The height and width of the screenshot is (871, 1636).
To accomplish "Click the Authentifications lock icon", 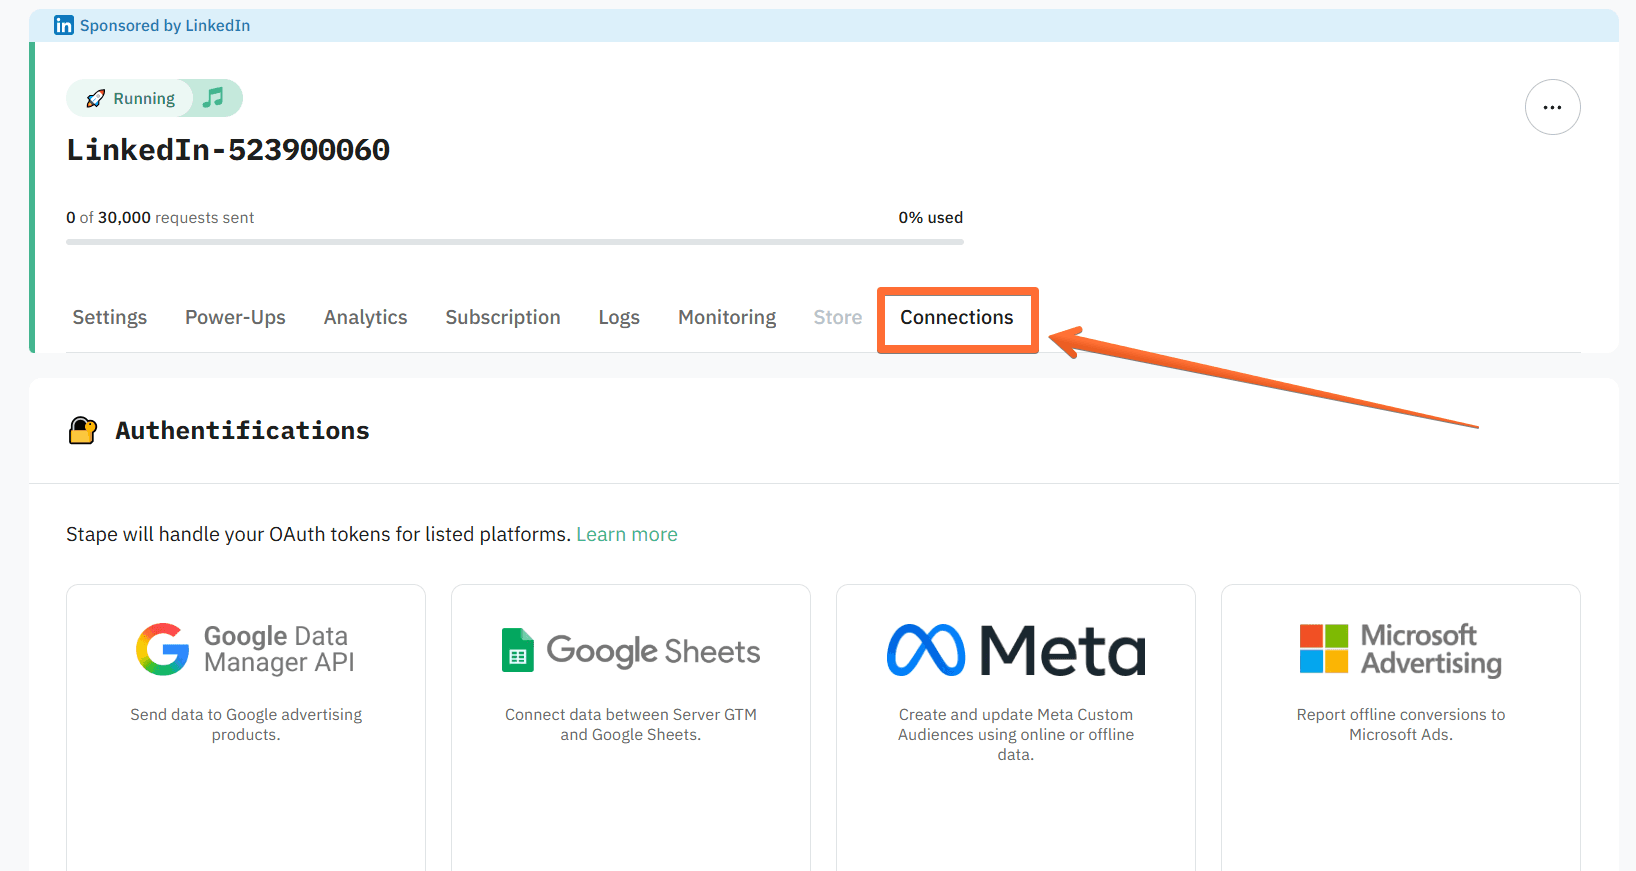I will [x=83, y=430].
